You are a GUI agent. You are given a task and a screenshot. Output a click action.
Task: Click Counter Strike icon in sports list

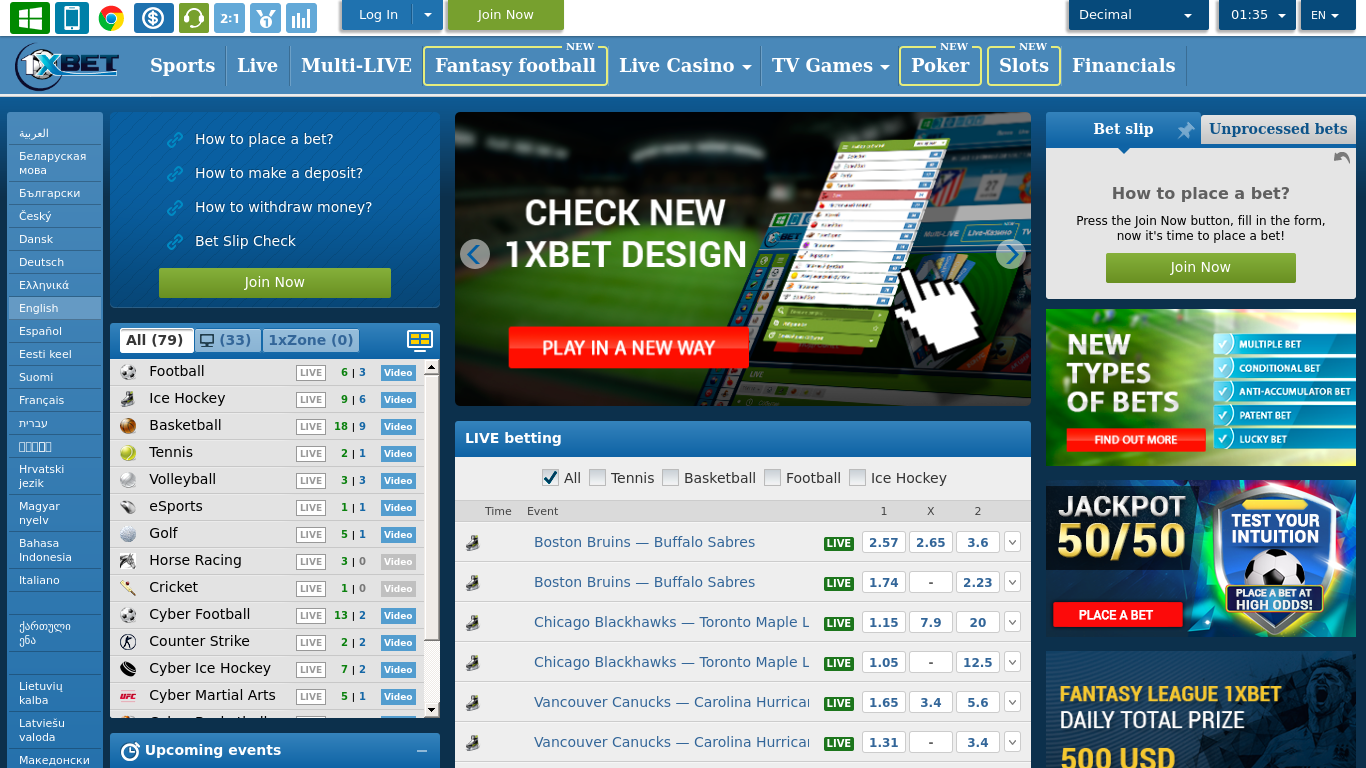click(128, 642)
